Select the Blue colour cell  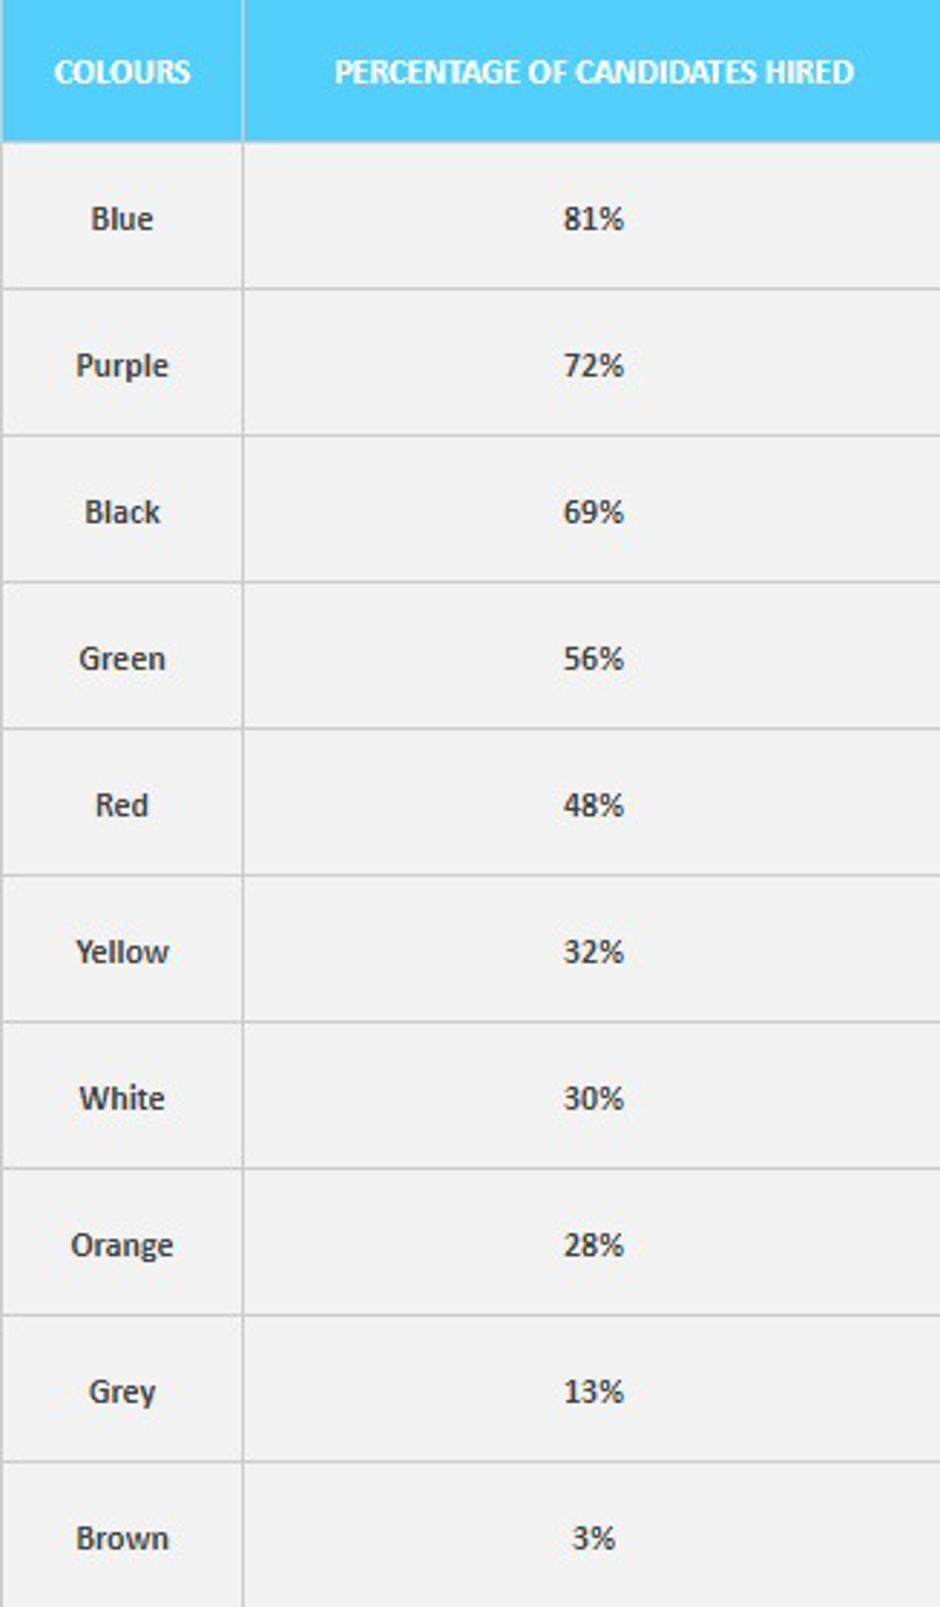point(122,218)
